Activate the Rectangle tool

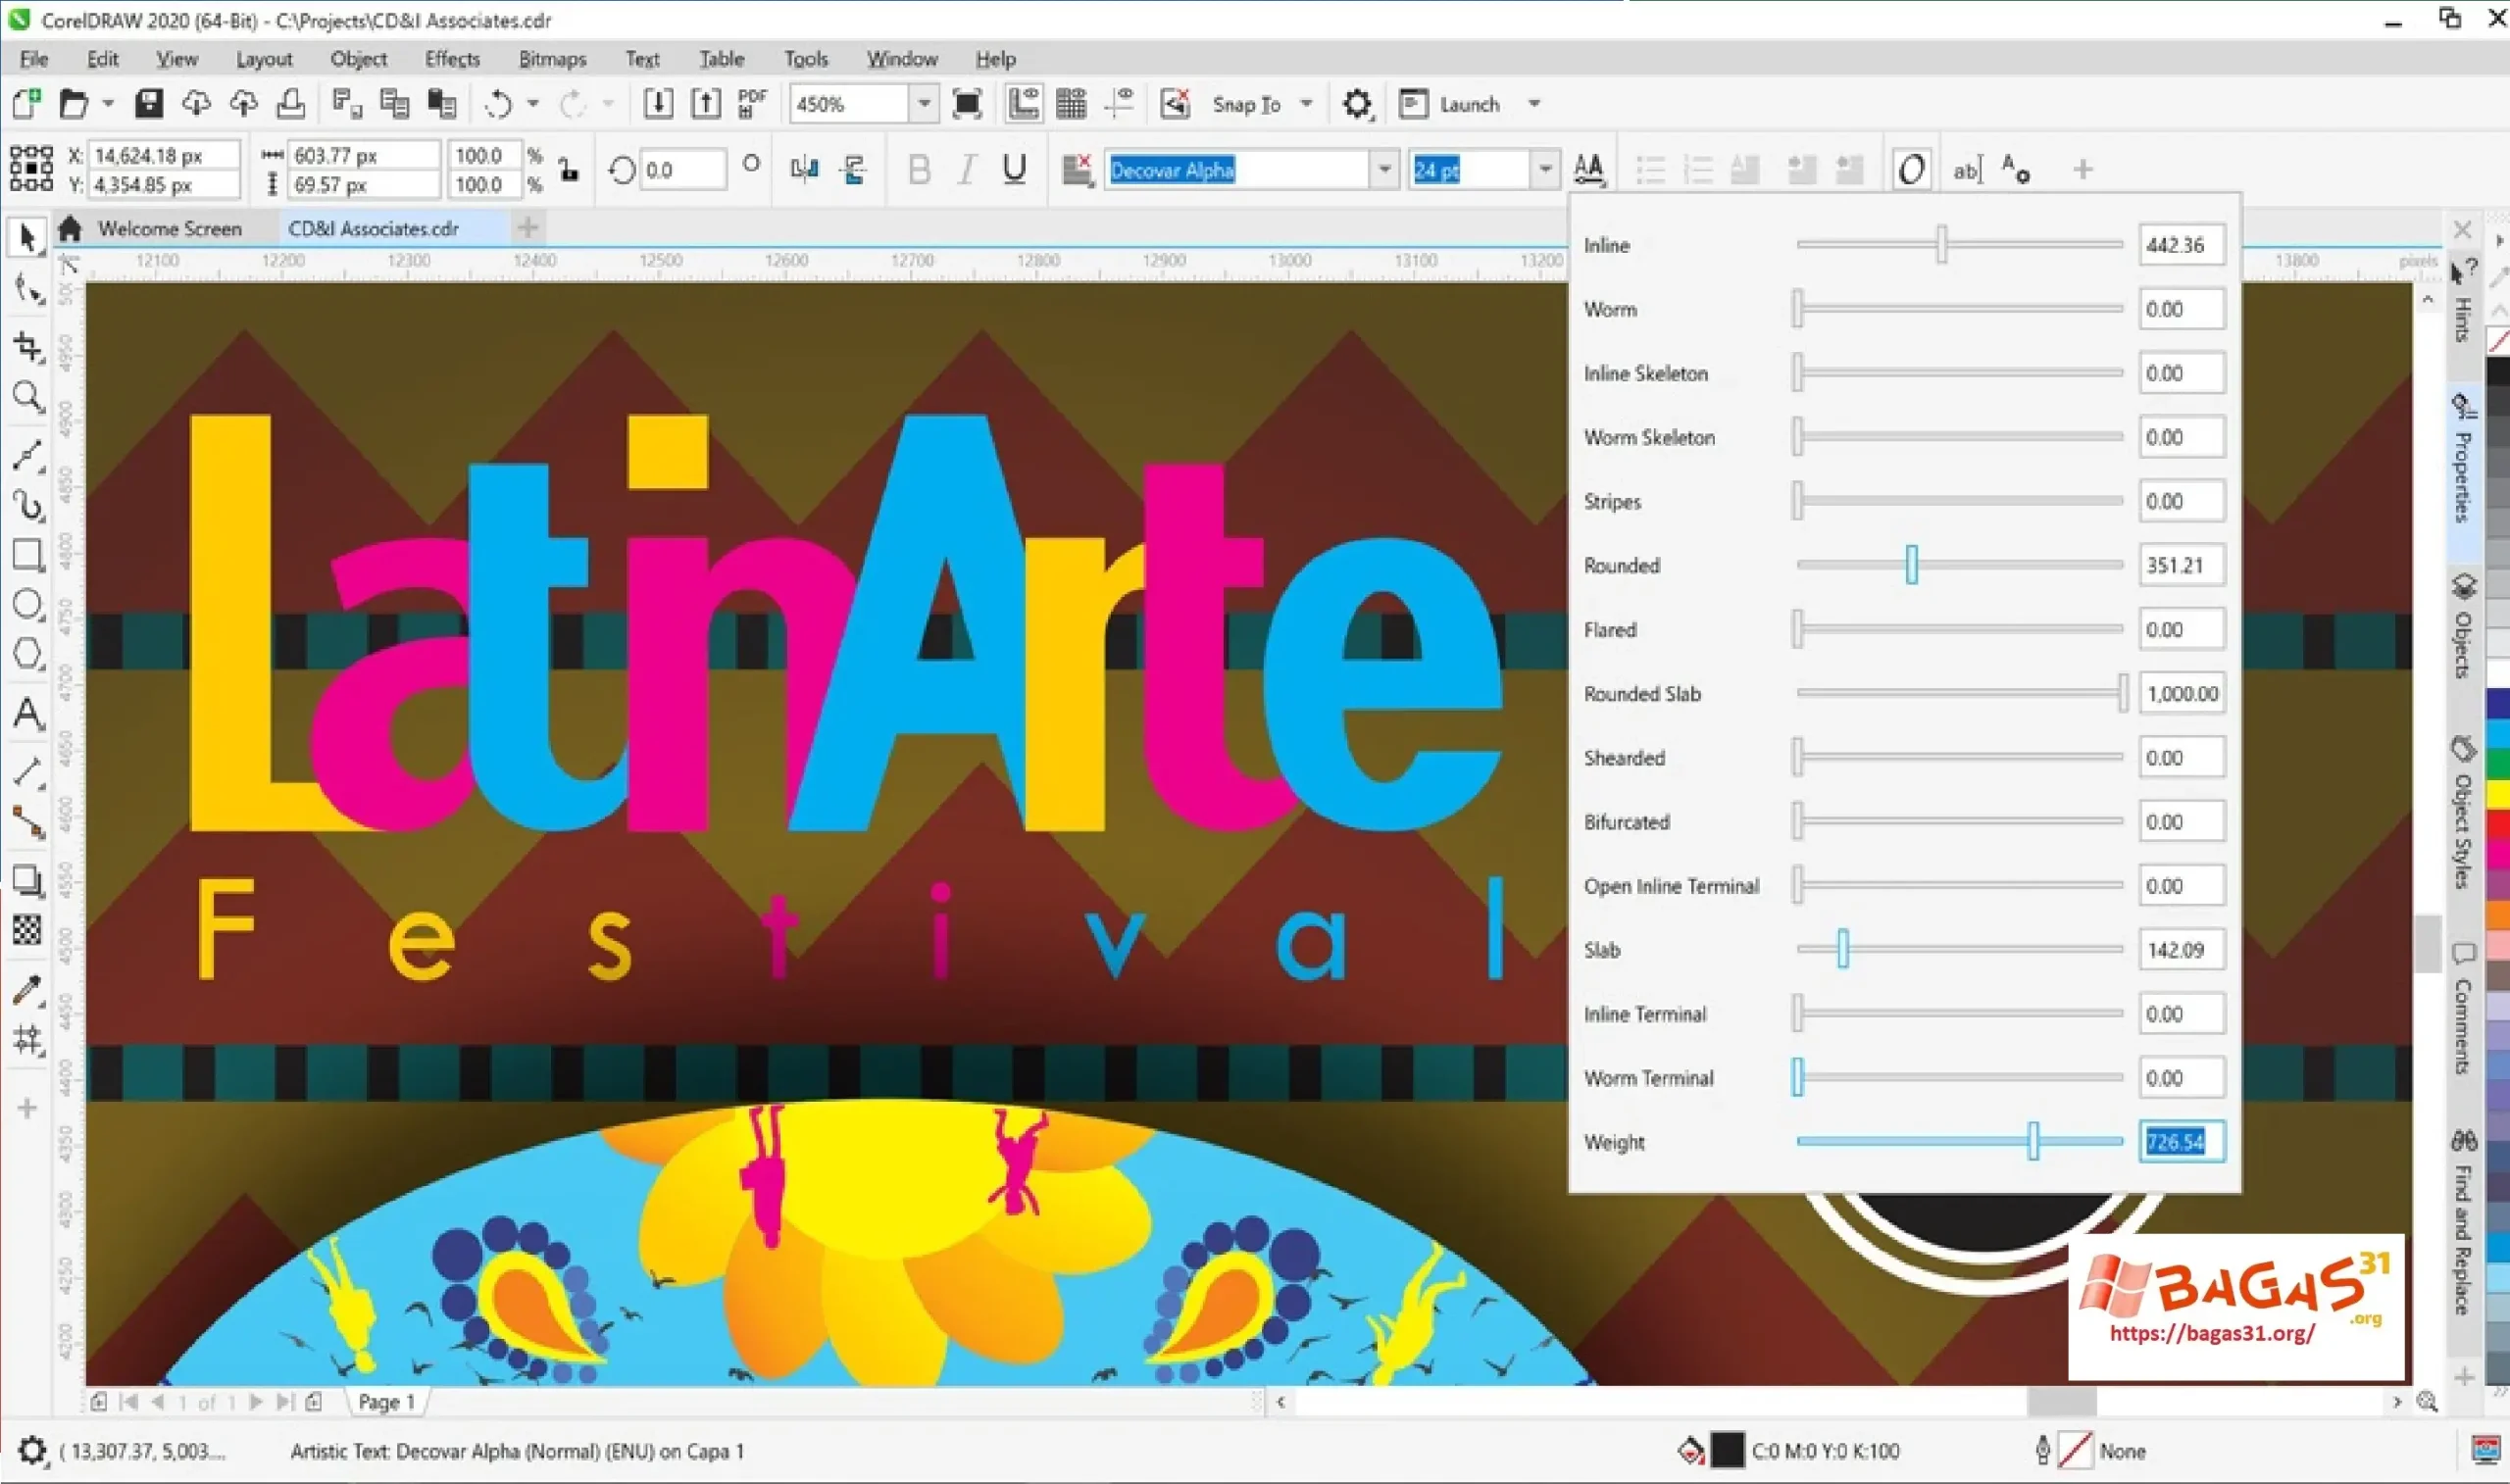28,555
